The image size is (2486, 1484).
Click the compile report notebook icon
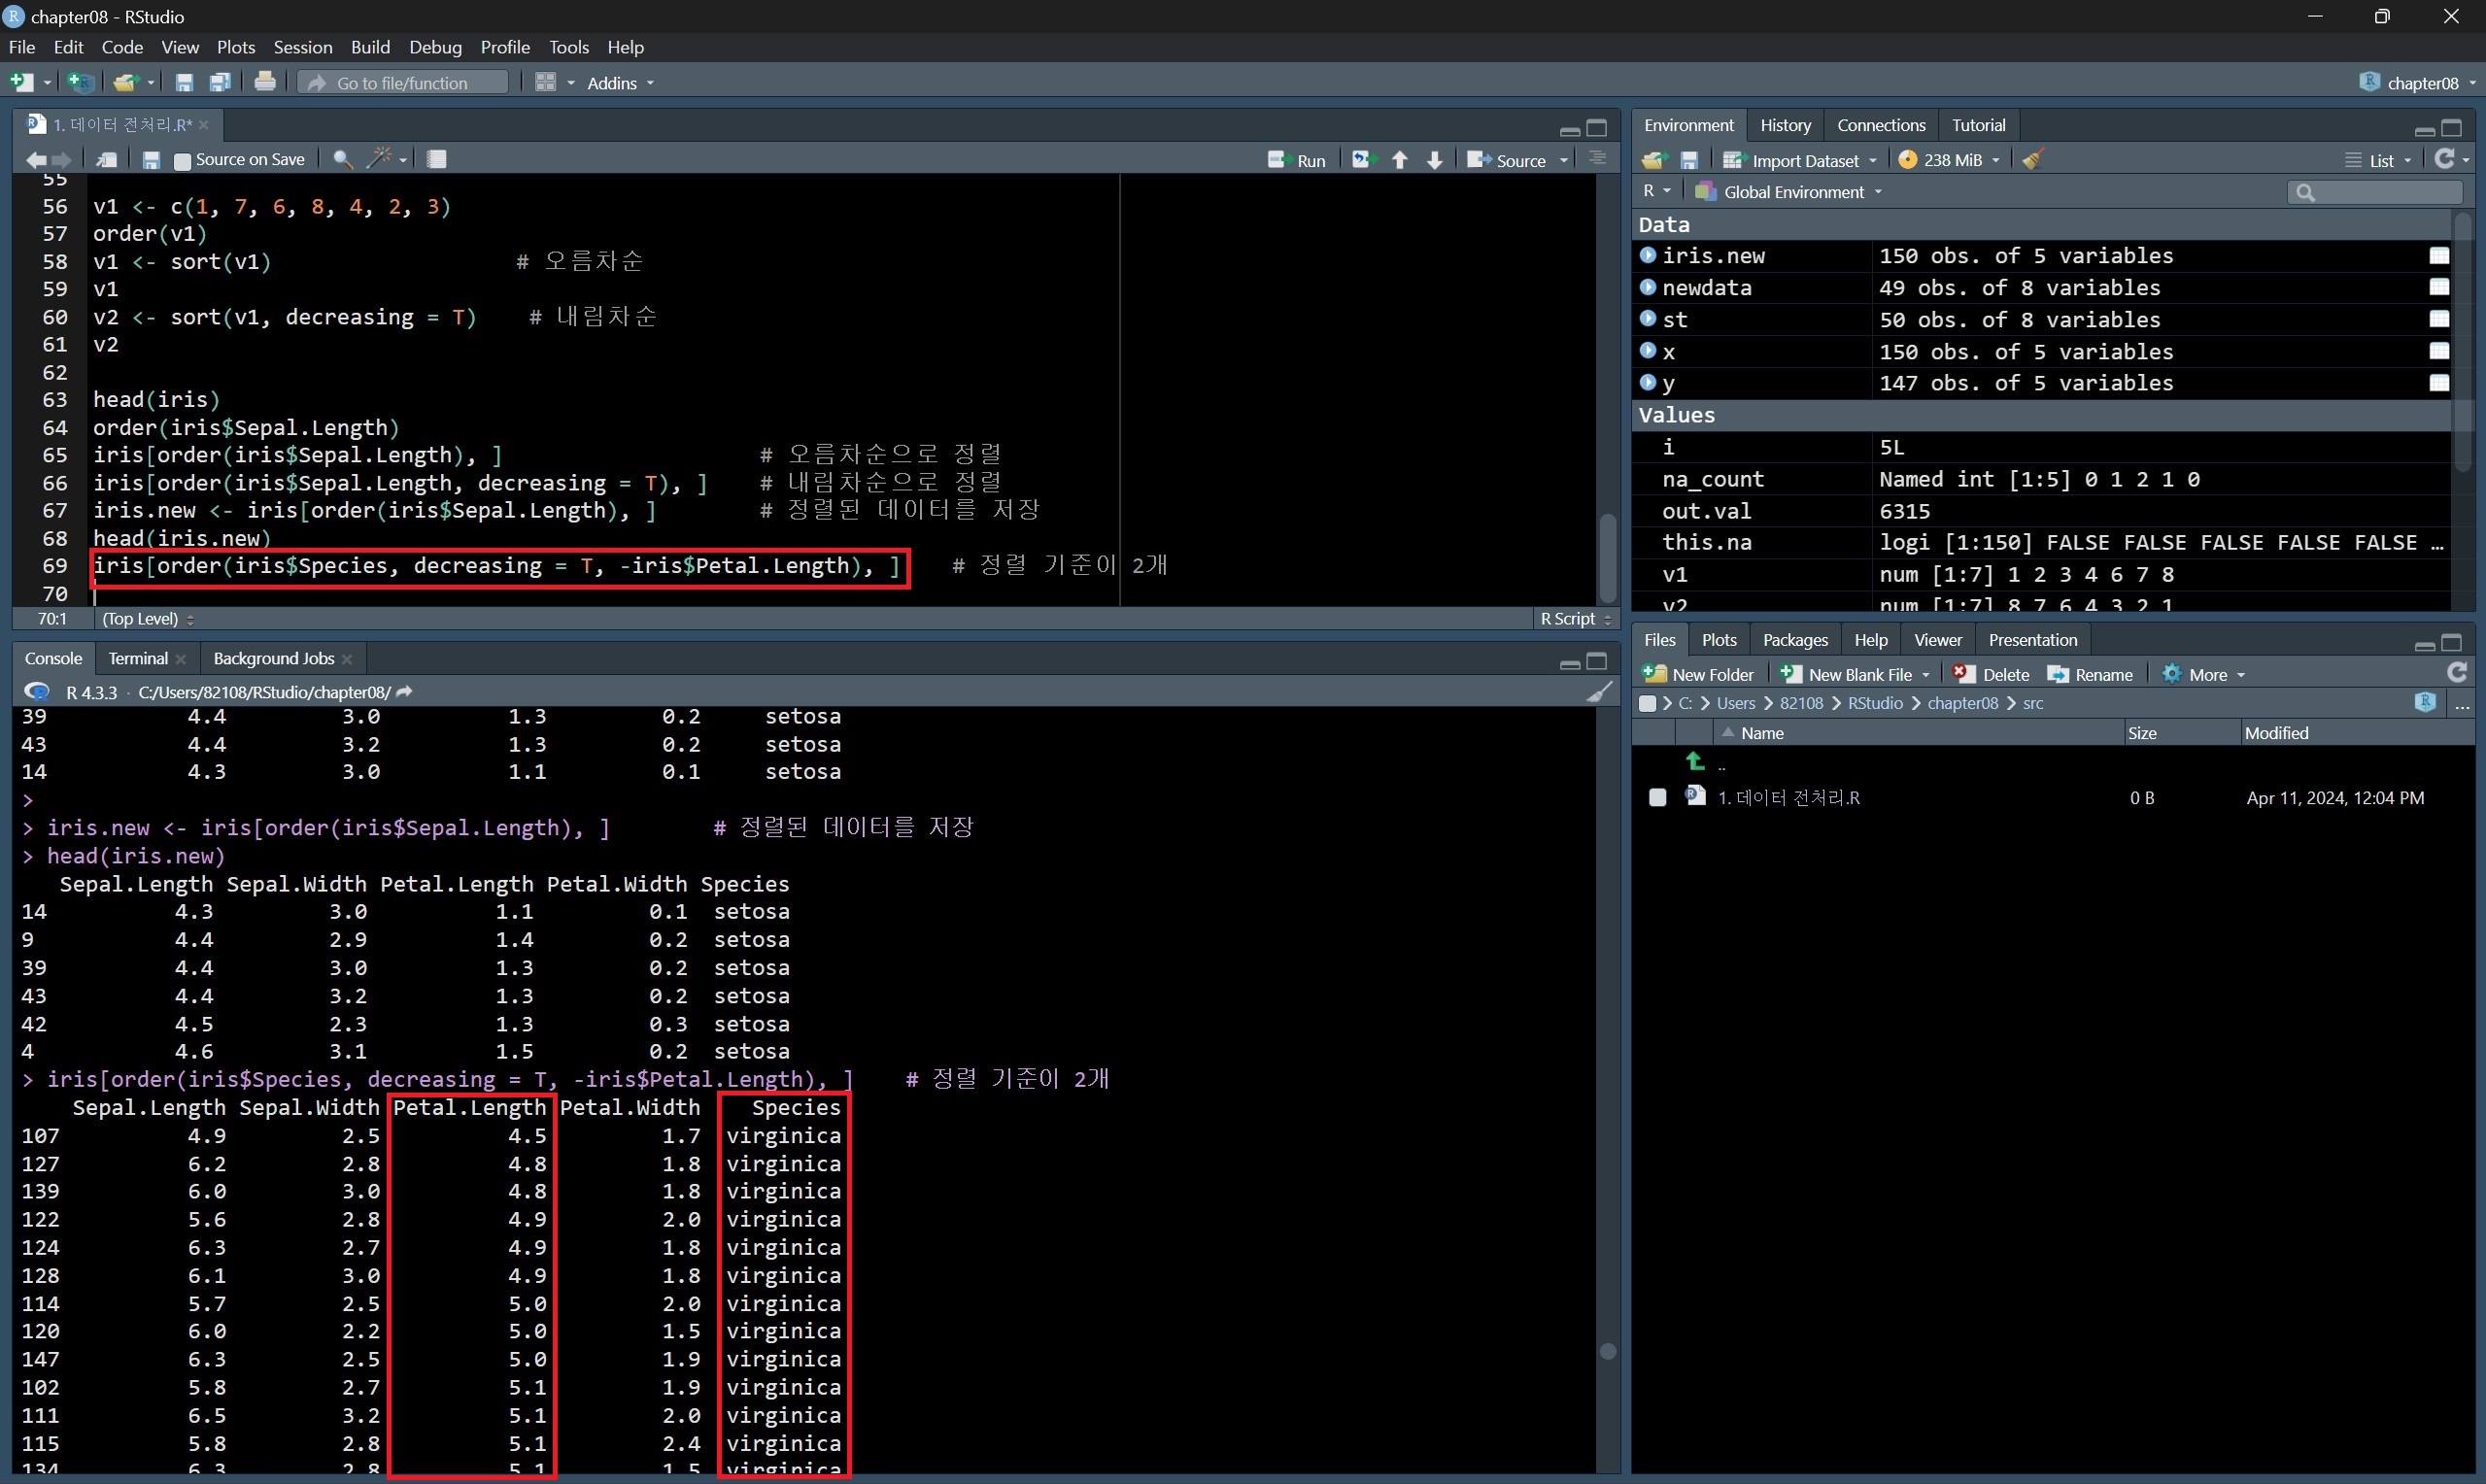coord(437,159)
